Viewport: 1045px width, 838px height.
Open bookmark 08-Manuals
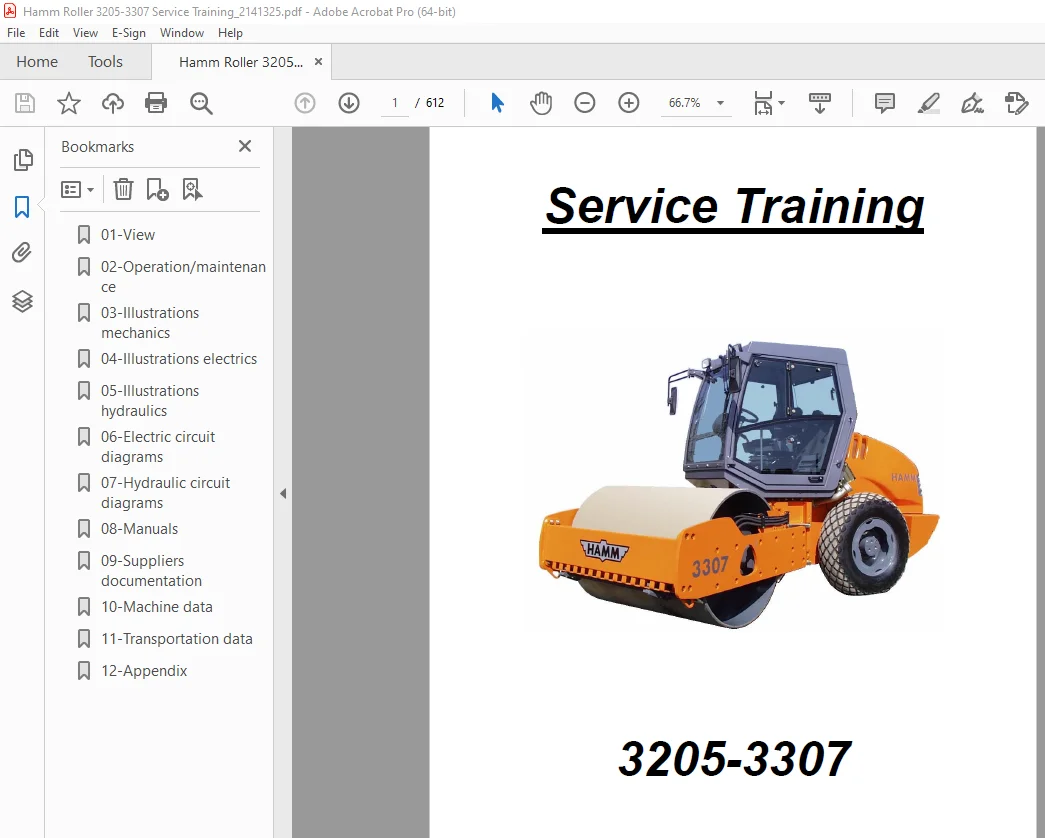[x=139, y=529]
